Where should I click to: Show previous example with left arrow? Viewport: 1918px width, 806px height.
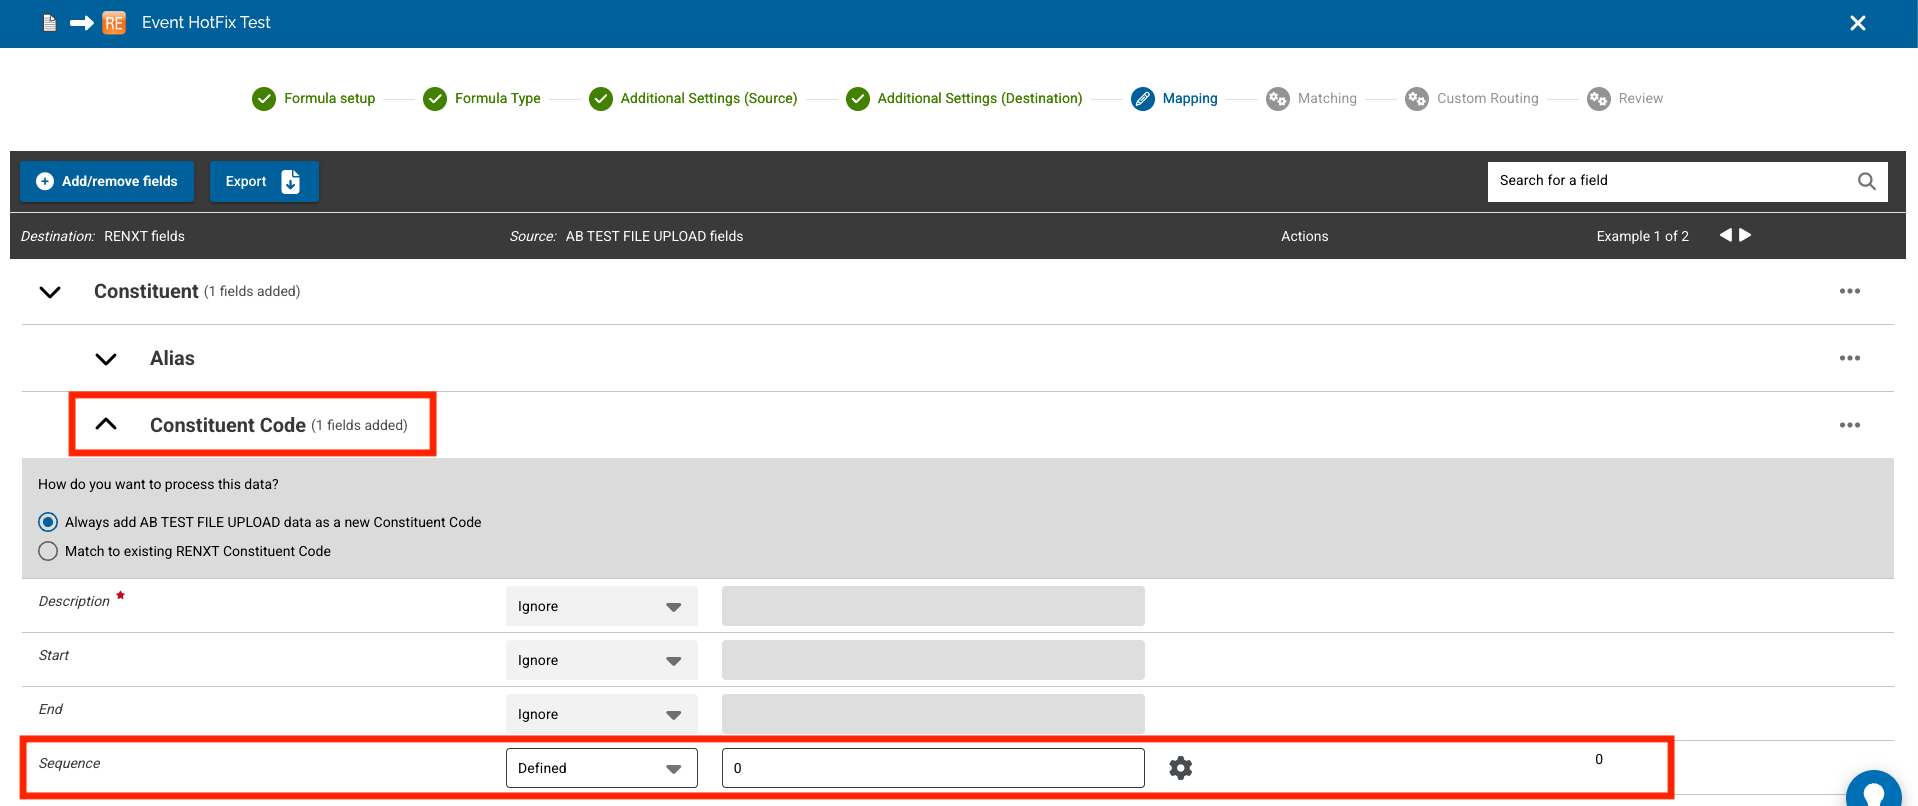[x=1725, y=235]
